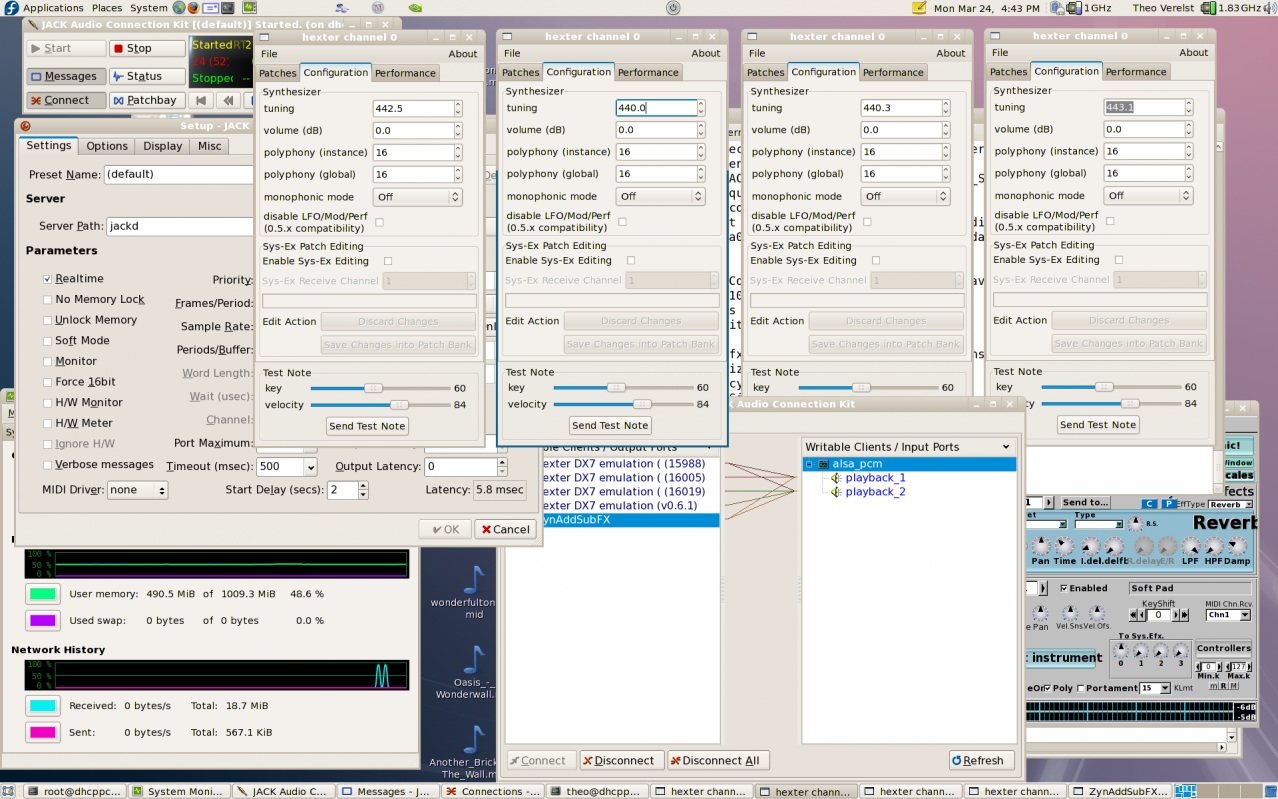Click the Damp knob in ZynAddSubFX reverb

[1238, 546]
